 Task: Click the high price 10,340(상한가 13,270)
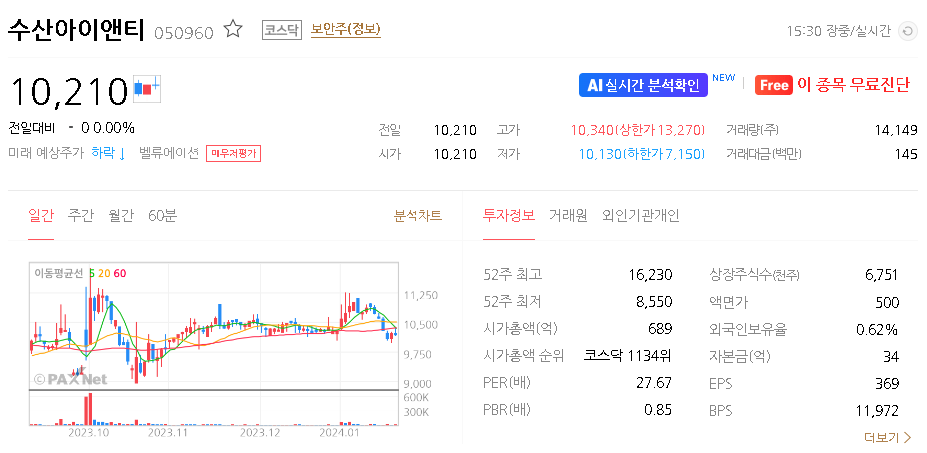638,130
